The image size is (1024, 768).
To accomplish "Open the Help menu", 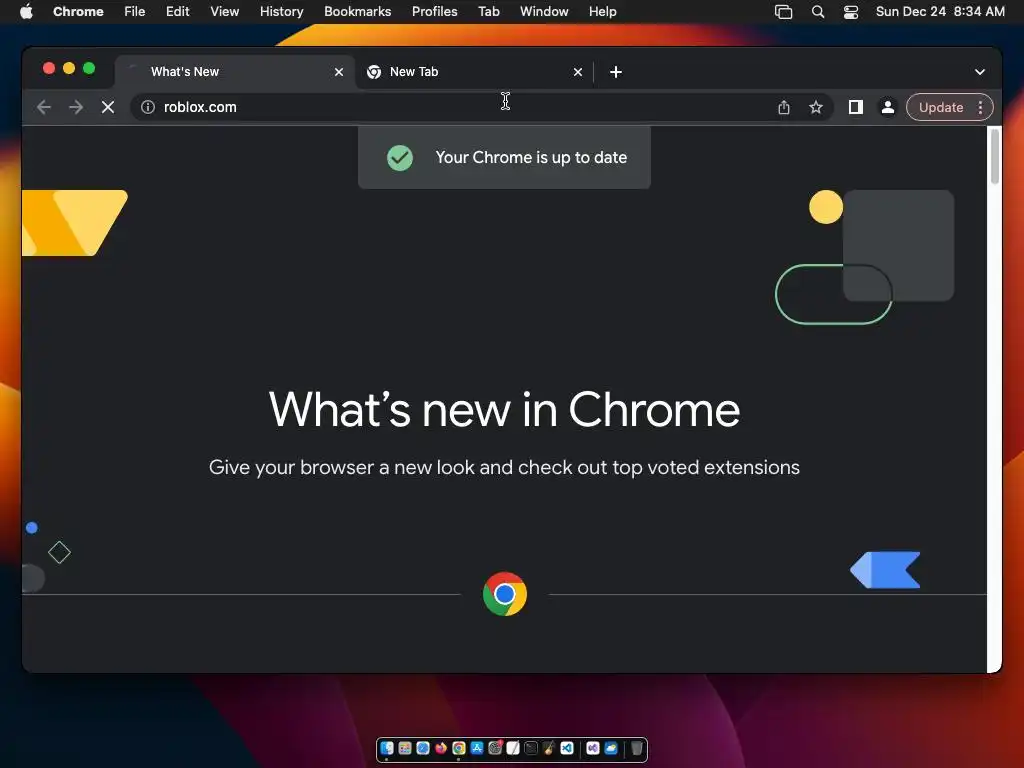I will tap(602, 11).
